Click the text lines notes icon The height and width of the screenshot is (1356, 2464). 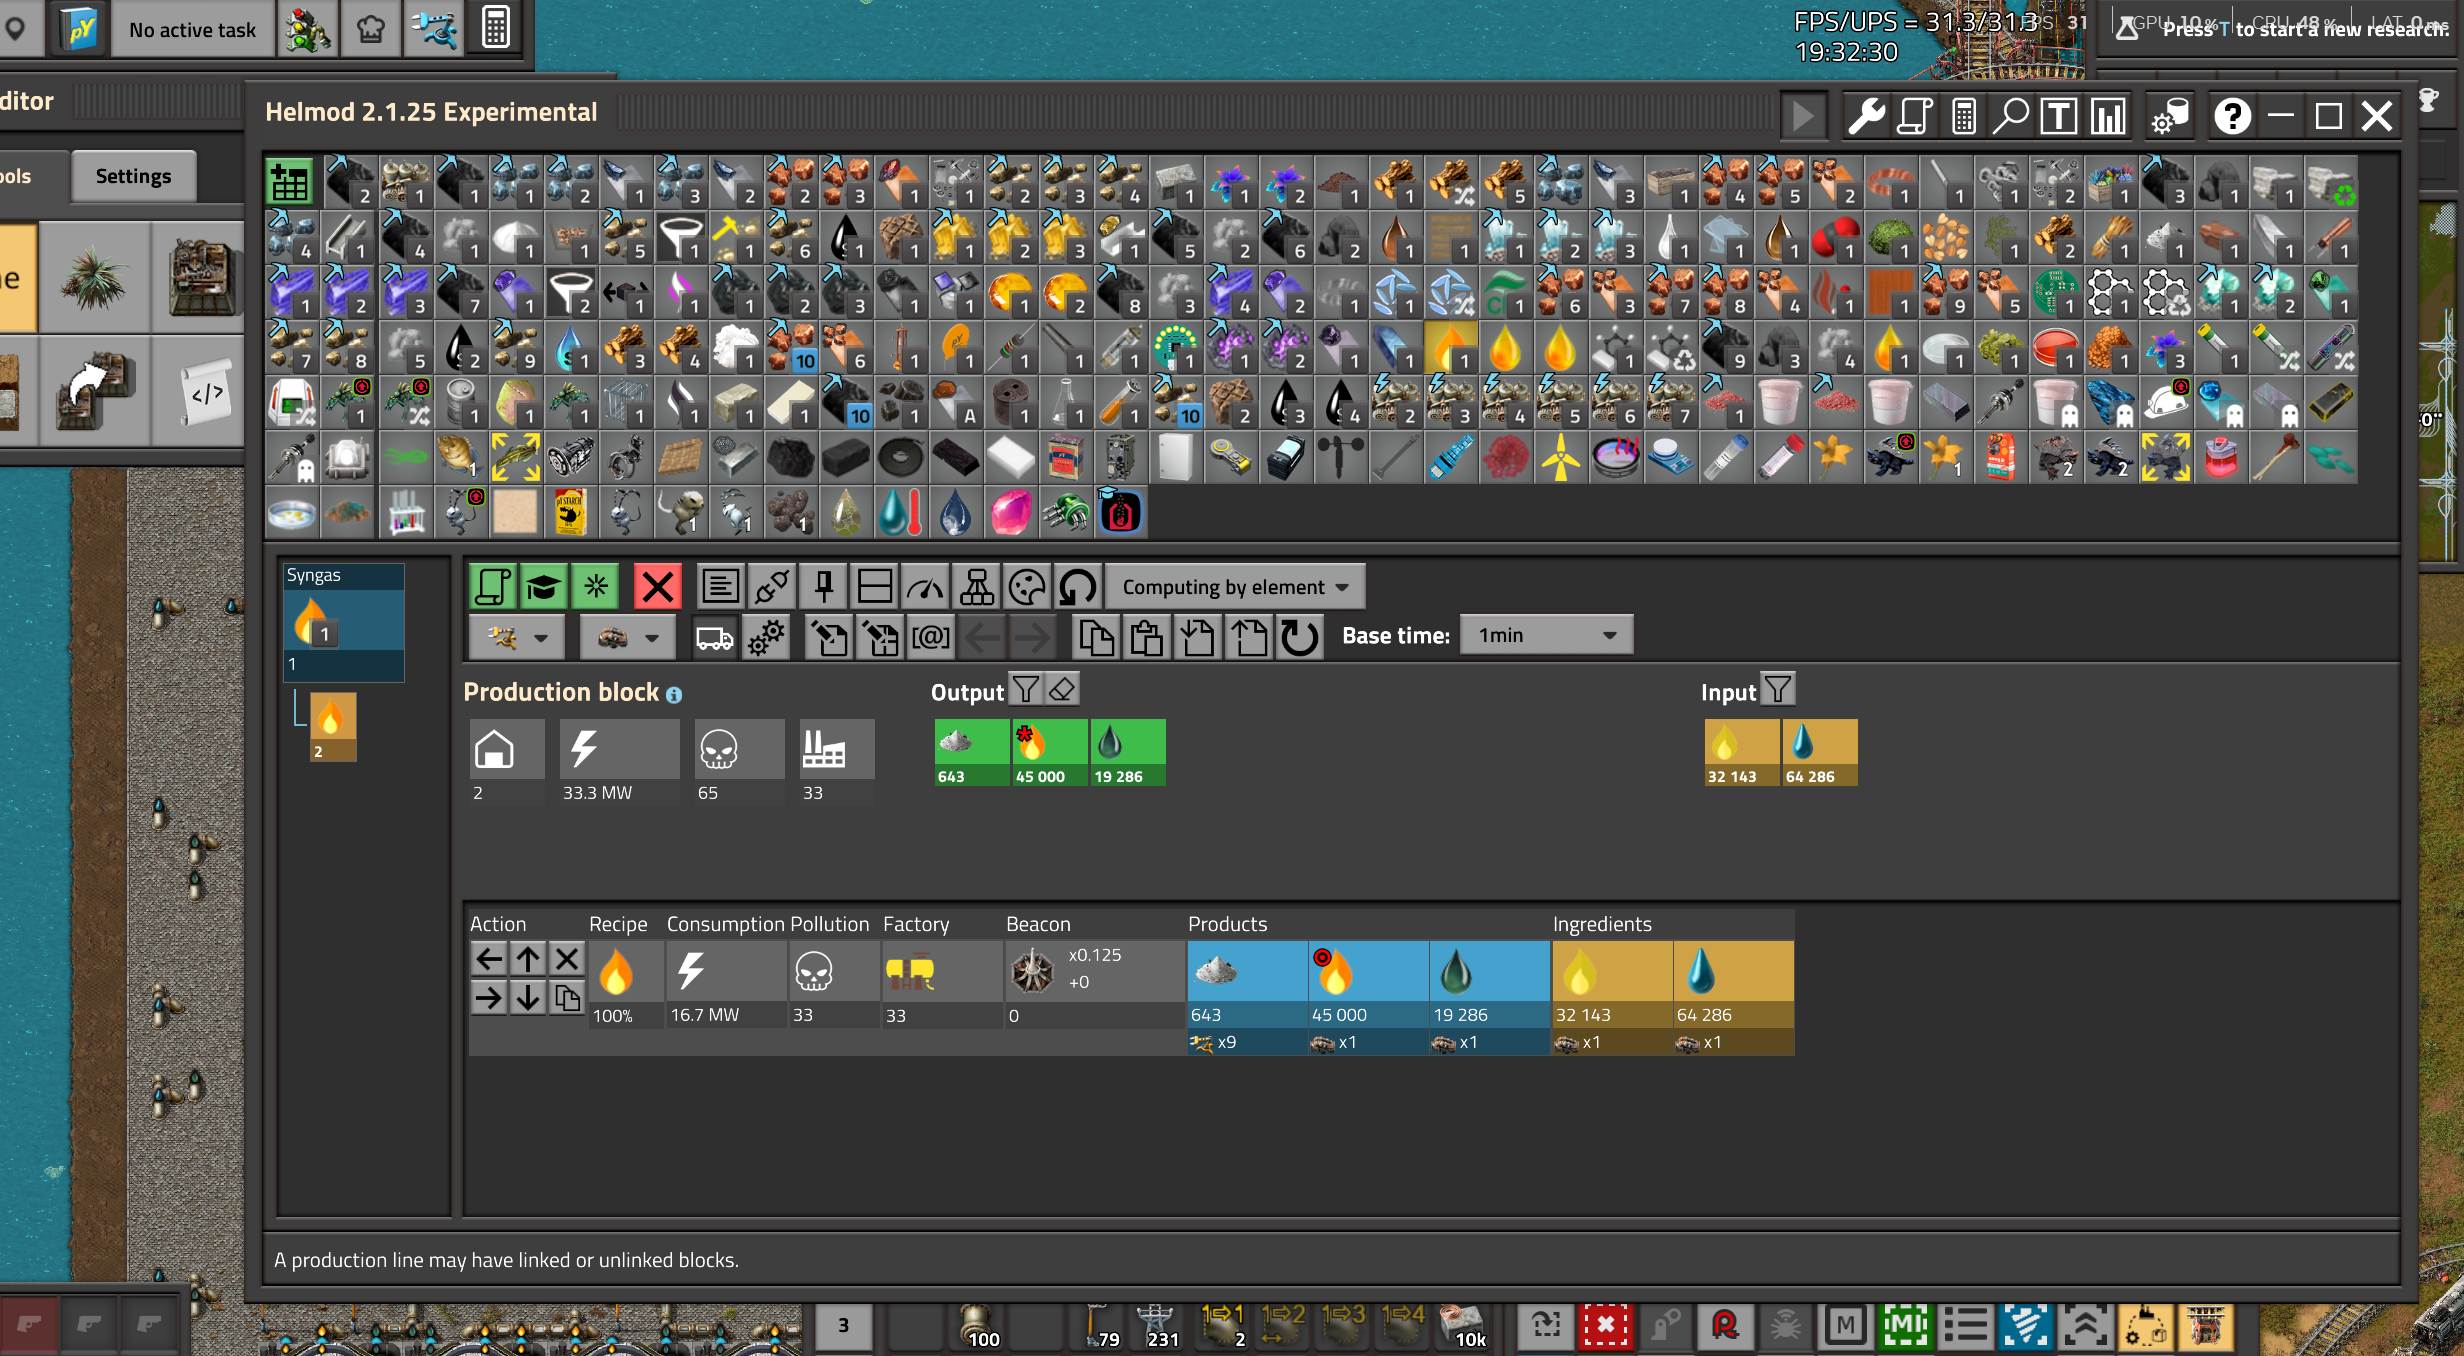(720, 587)
